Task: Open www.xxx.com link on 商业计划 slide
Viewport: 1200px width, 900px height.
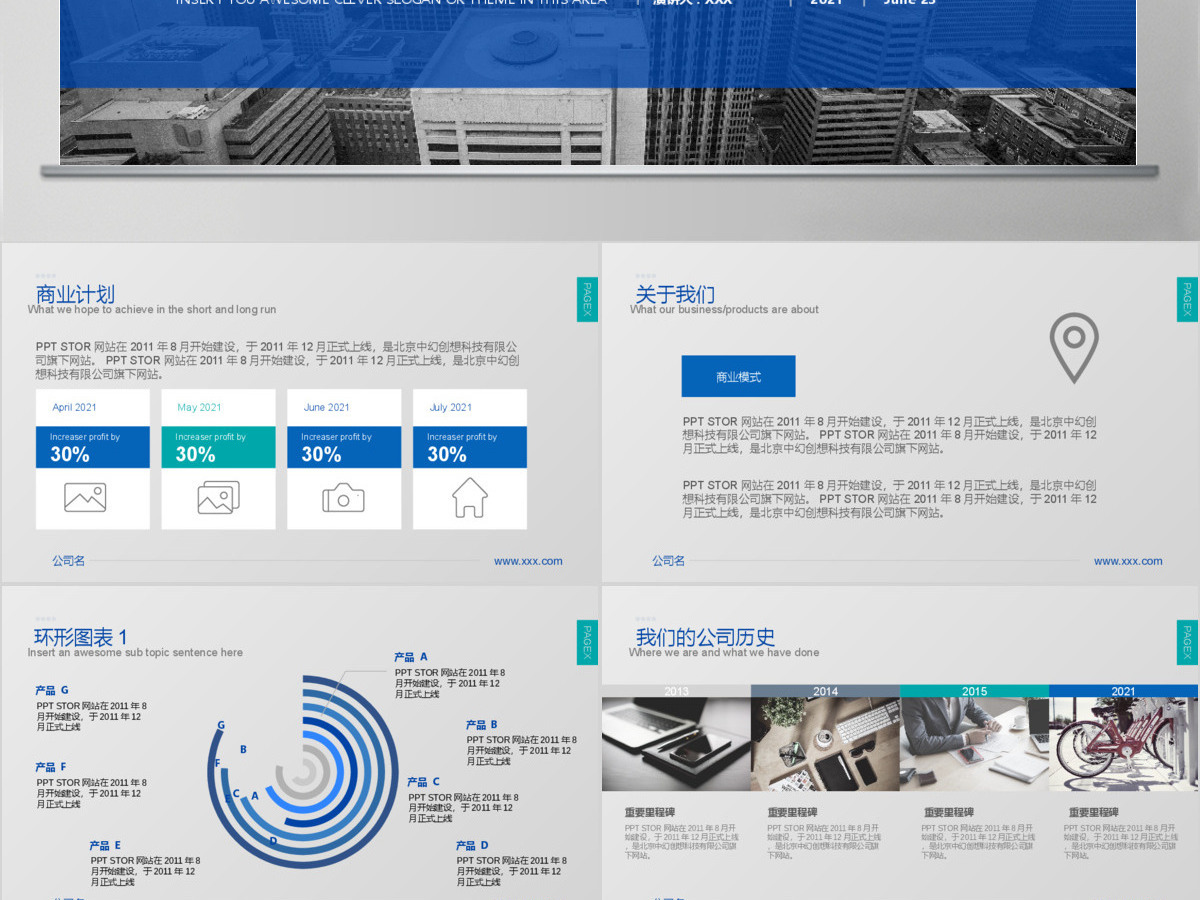Action: [528, 561]
